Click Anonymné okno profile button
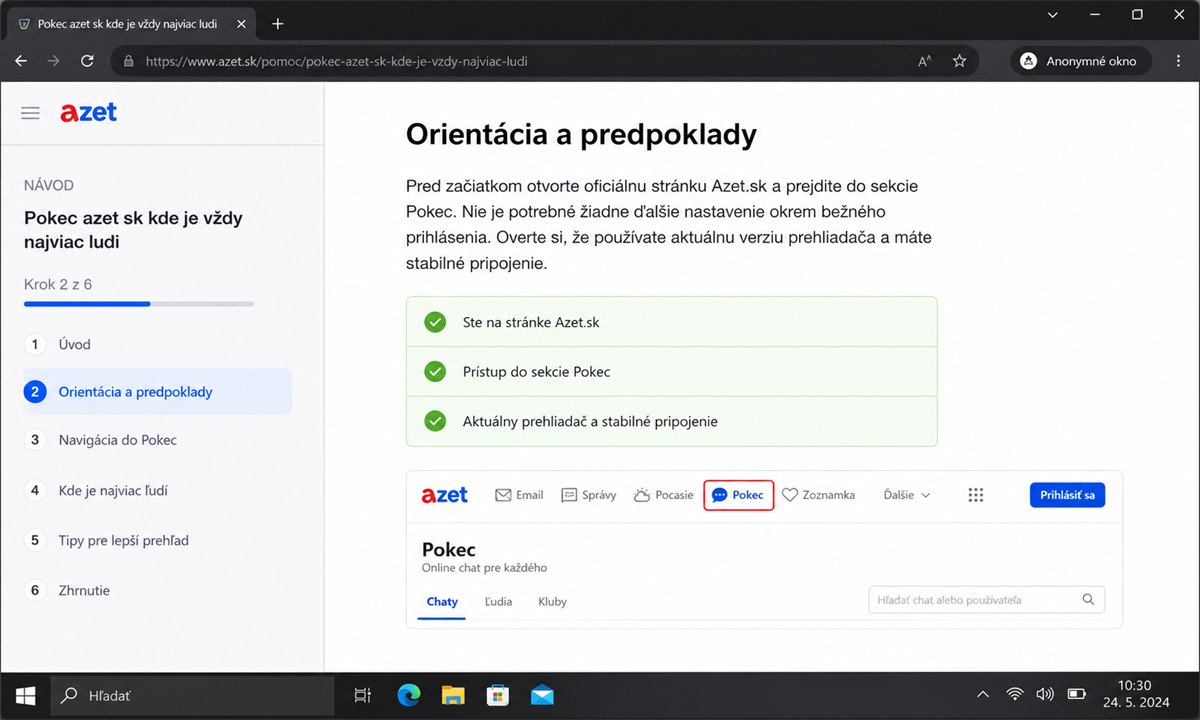 coord(1081,61)
